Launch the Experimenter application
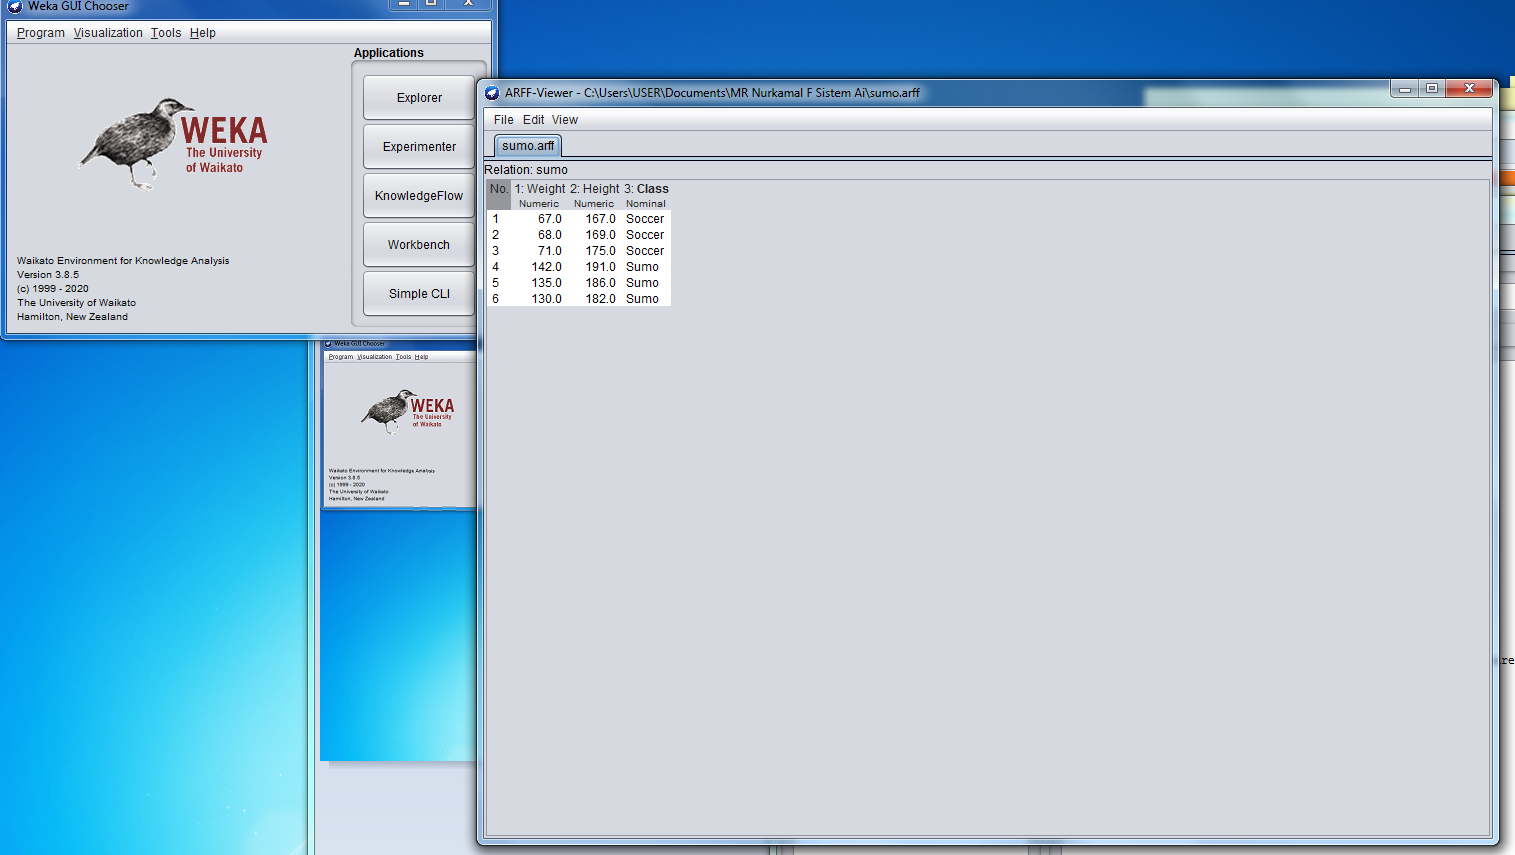Viewport: 1515px width, 855px height. point(419,147)
